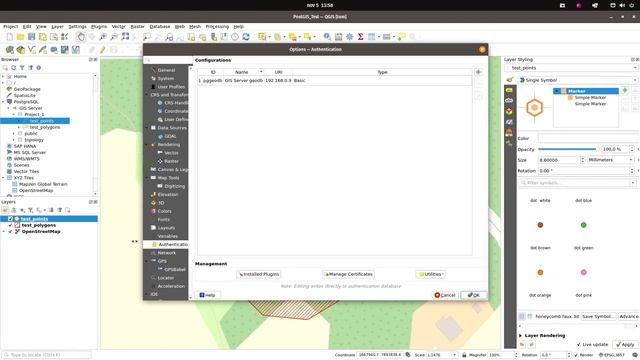Select Network in the Options sidebar

[167, 253]
